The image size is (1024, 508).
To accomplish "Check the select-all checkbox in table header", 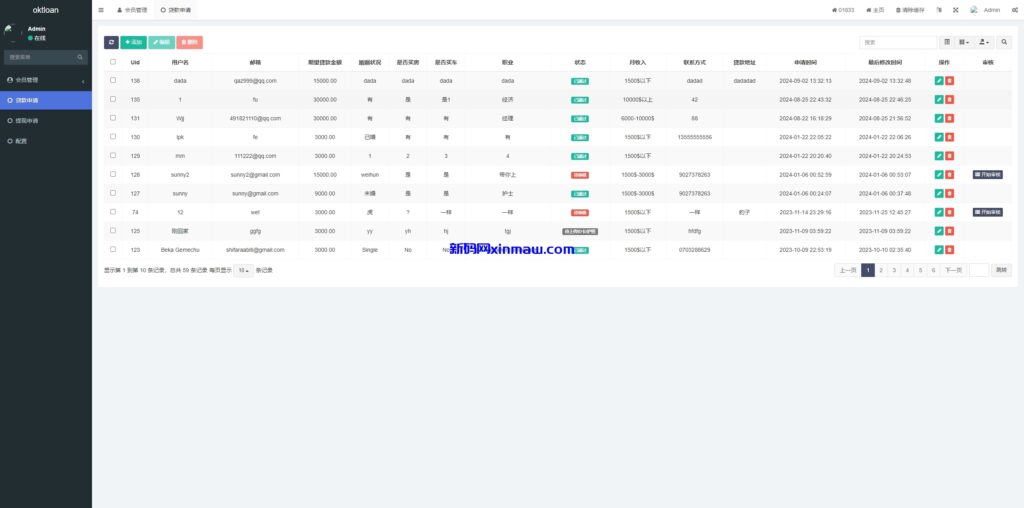I will point(113,61).
